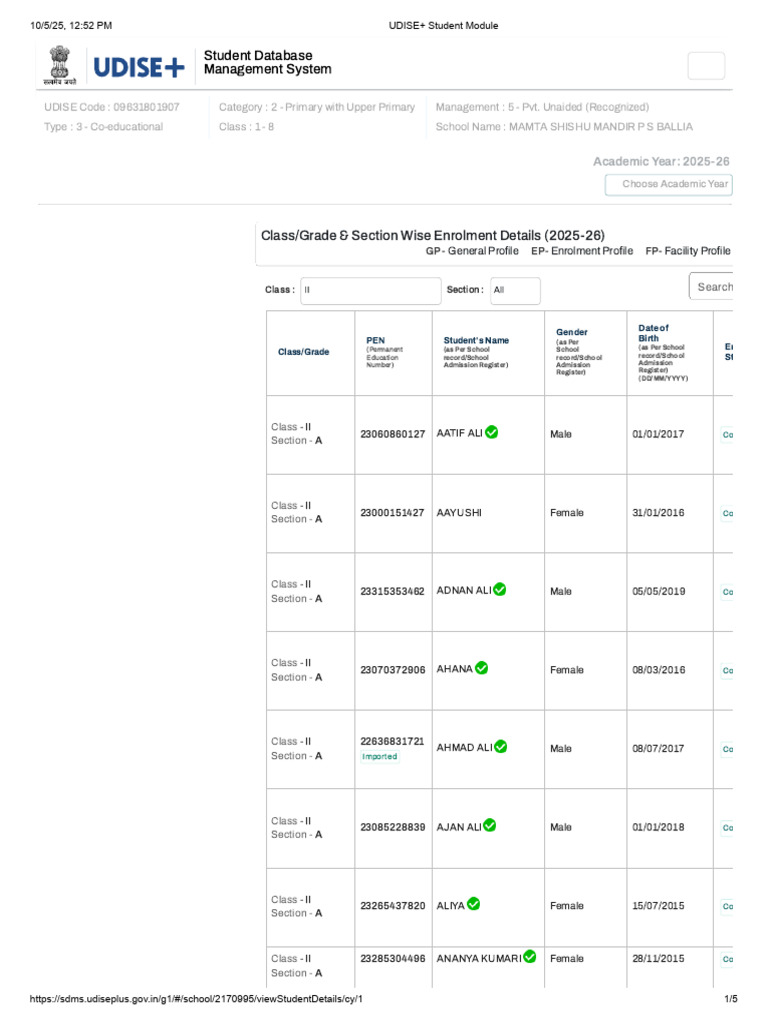768x1024 pixels.
Task: Click green verified tick beside AJAN ALI
Action: click(x=489, y=825)
